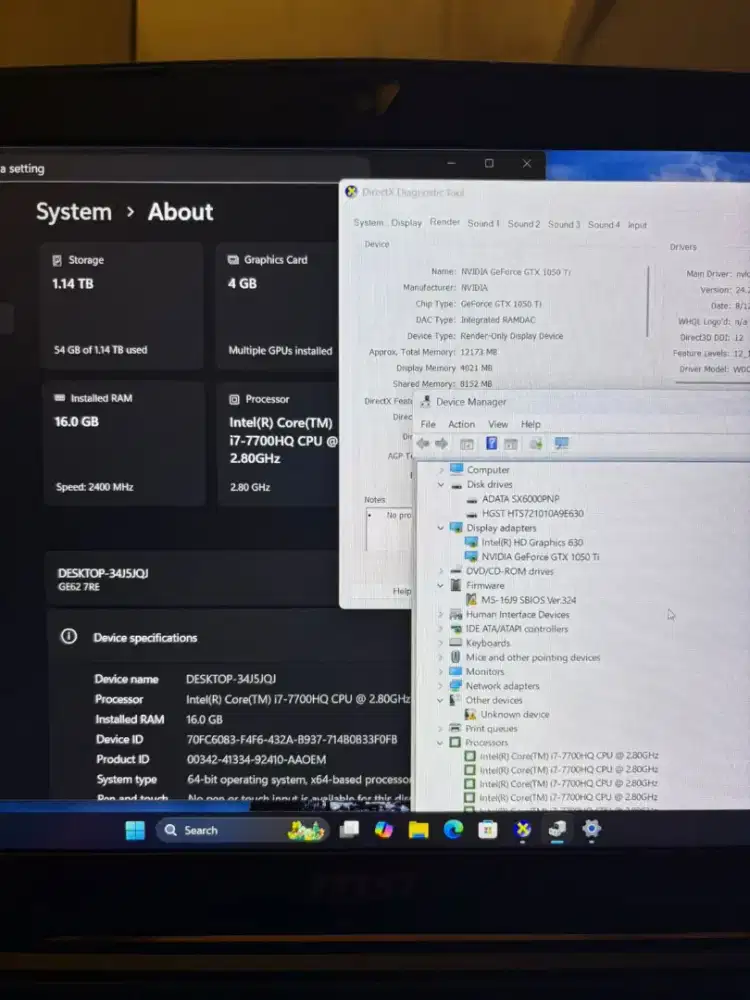The image size is (750, 1000).
Task: Open the View menu in Device Manager
Action: click(498, 424)
